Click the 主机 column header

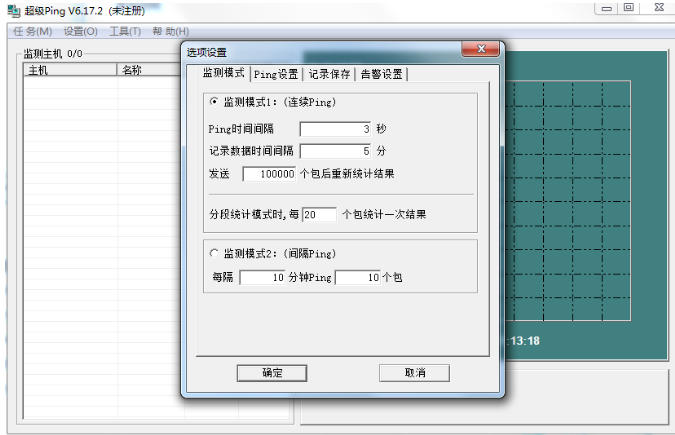[x=70, y=70]
